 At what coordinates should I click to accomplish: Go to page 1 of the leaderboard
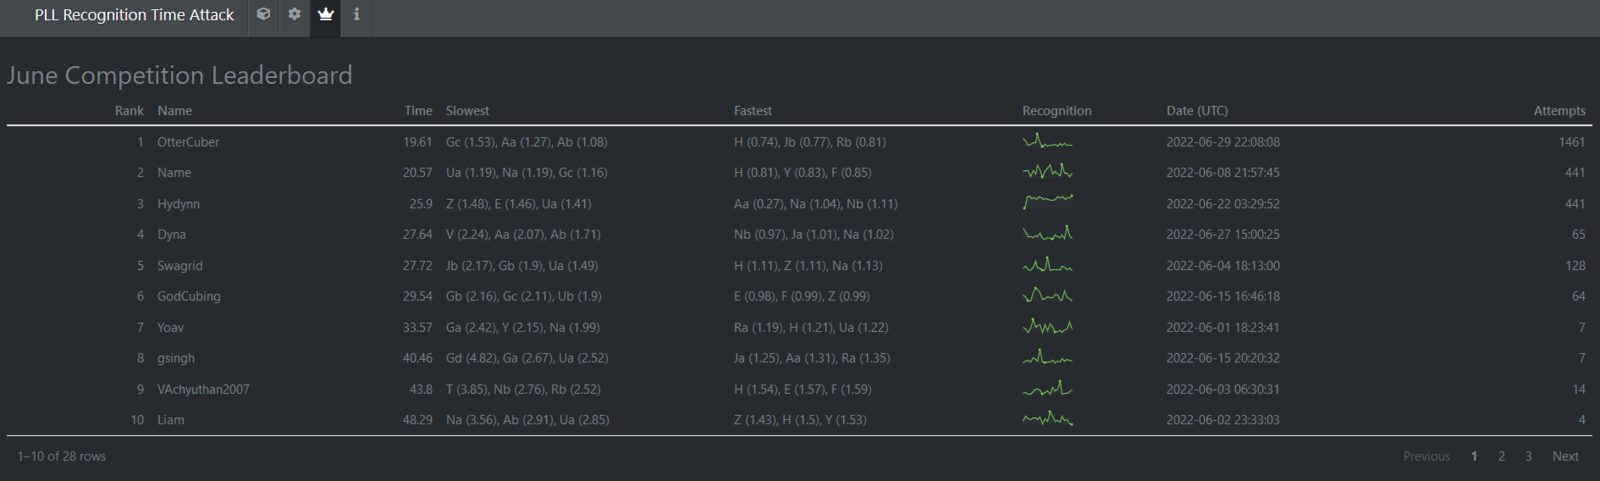click(x=1474, y=456)
